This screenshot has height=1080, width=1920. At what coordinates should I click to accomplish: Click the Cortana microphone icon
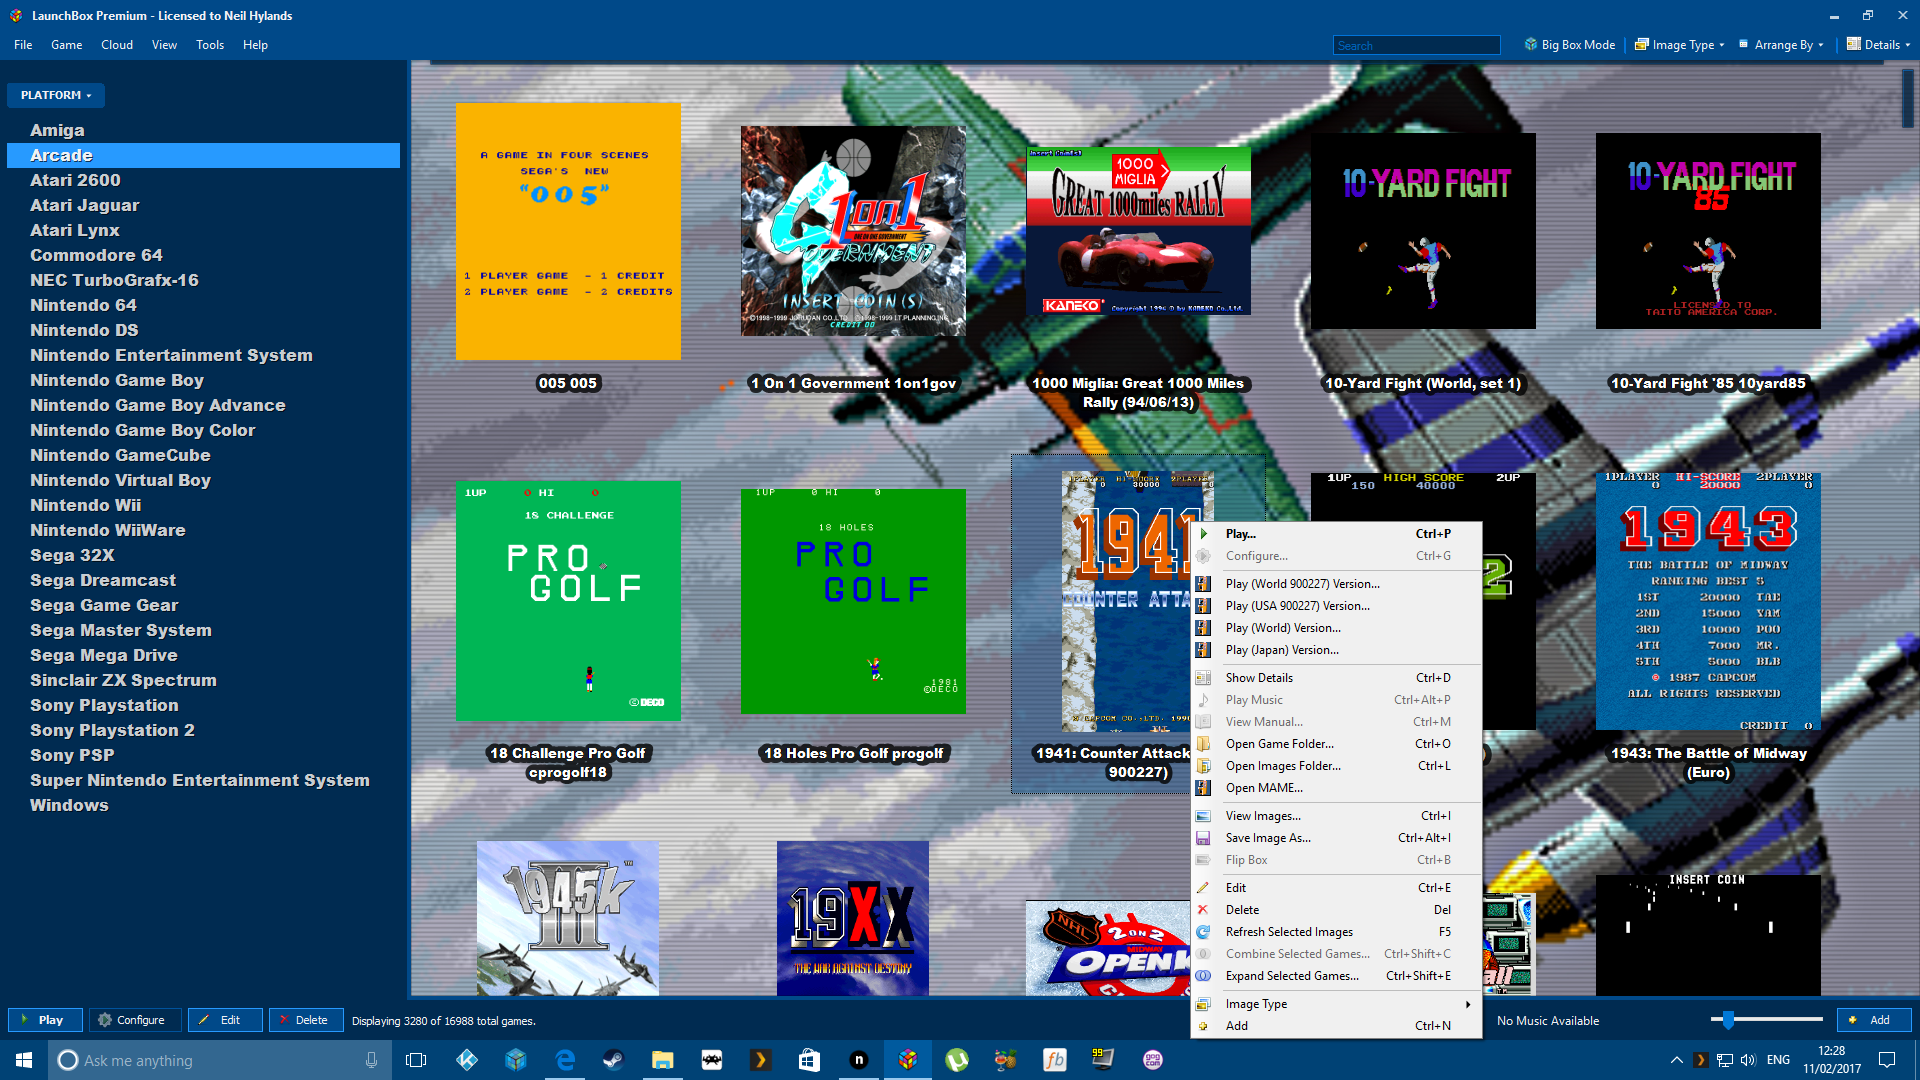[372, 1060]
